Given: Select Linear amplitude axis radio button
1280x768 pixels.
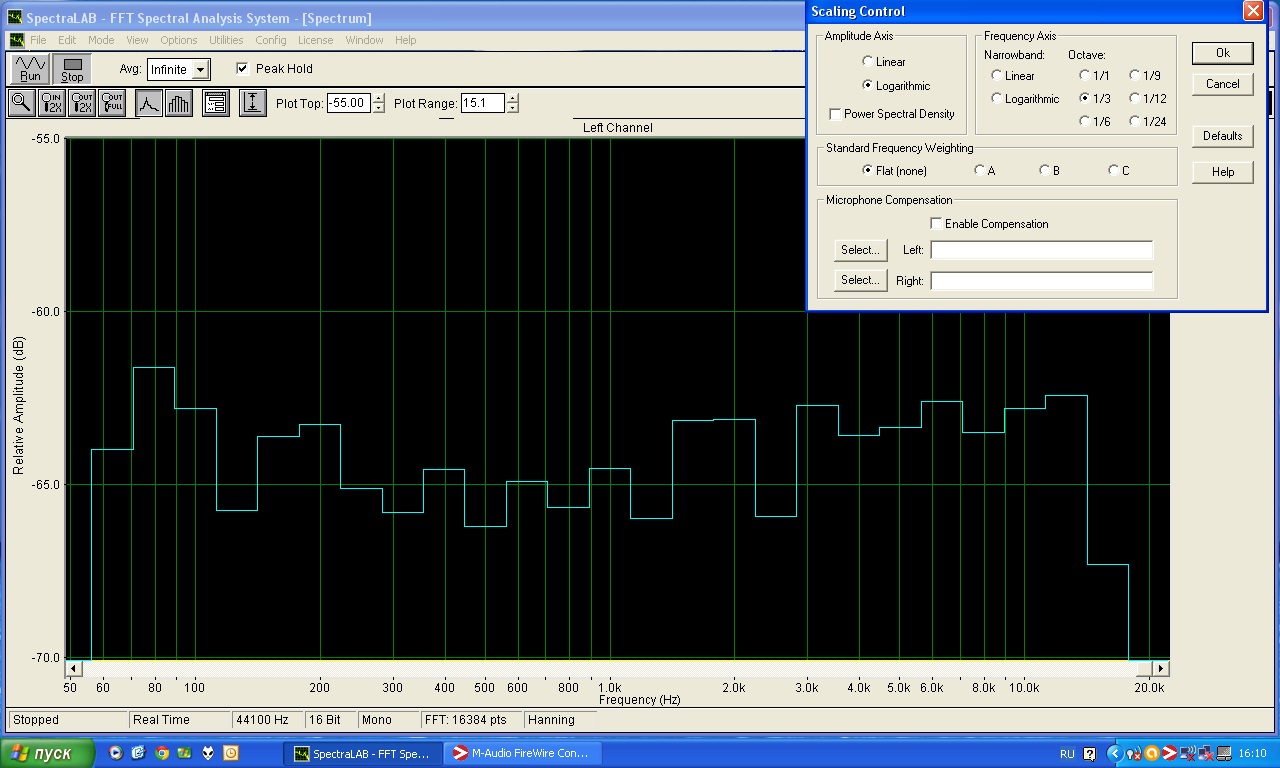Looking at the screenshot, I should coord(867,62).
